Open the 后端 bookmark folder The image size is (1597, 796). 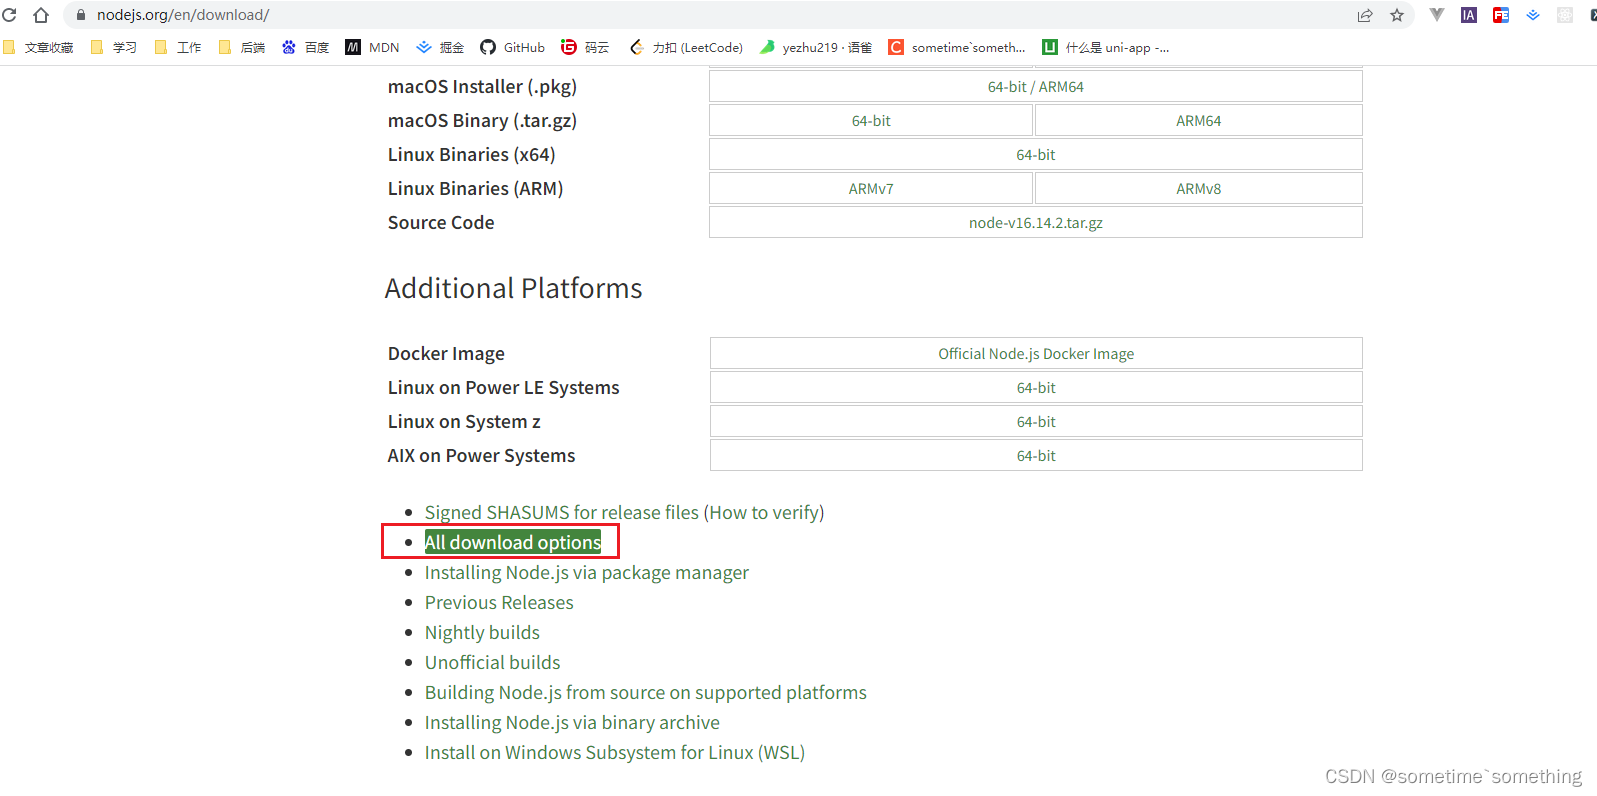click(x=242, y=47)
